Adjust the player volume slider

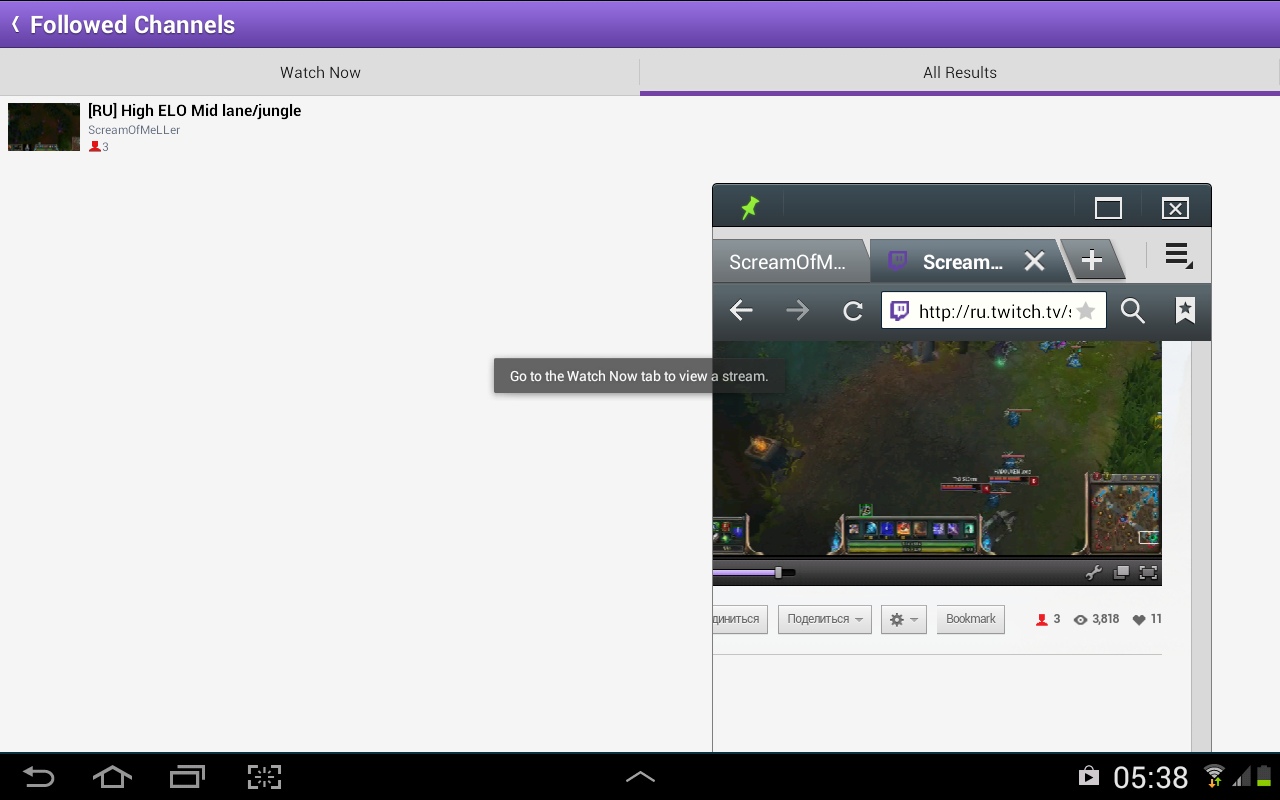pyautogui.click(x=778, y=573)
